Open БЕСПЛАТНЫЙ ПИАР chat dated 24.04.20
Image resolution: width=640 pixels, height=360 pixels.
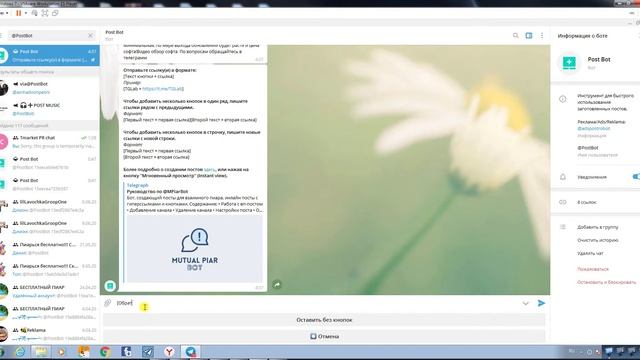click(49, 291)
